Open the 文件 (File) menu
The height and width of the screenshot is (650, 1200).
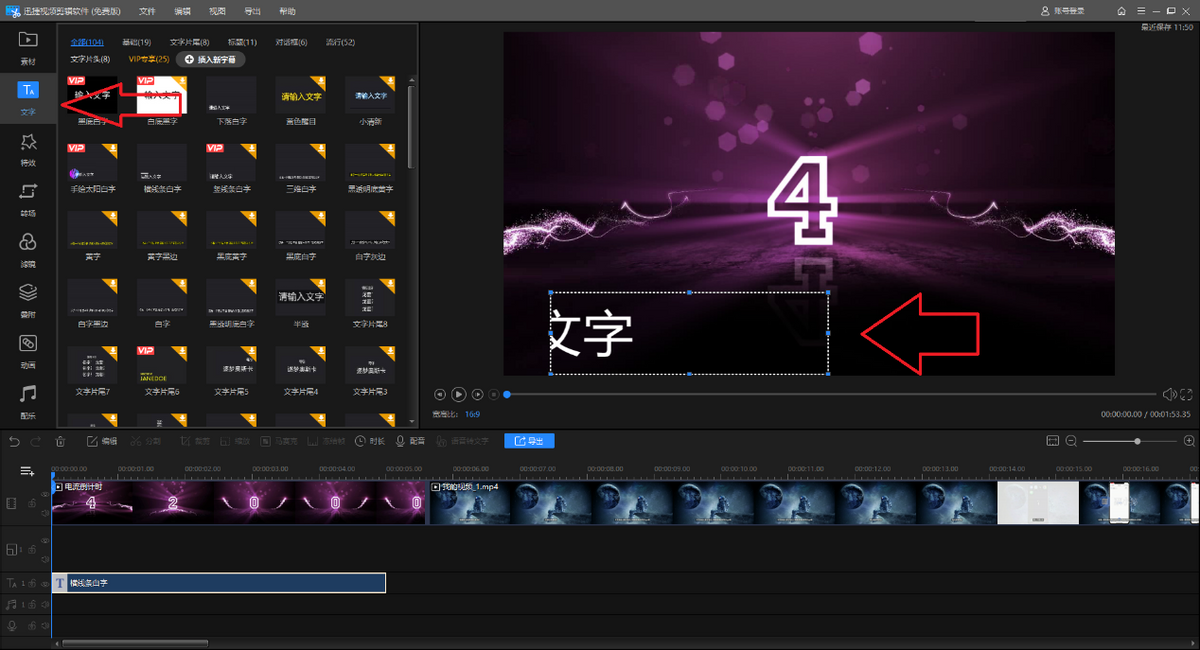point(147,11)
